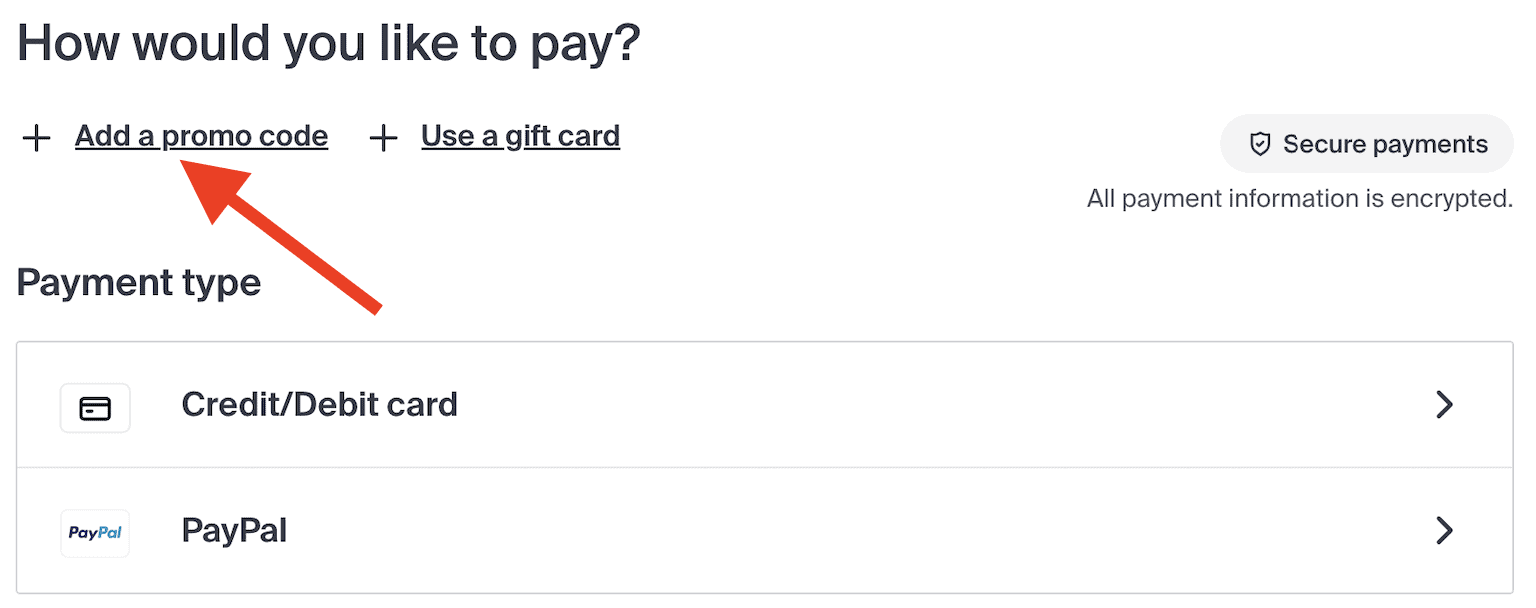Click the 'All payment information is encrypted' note
Screen dimensions: 1536x608
click(1299, 199)
